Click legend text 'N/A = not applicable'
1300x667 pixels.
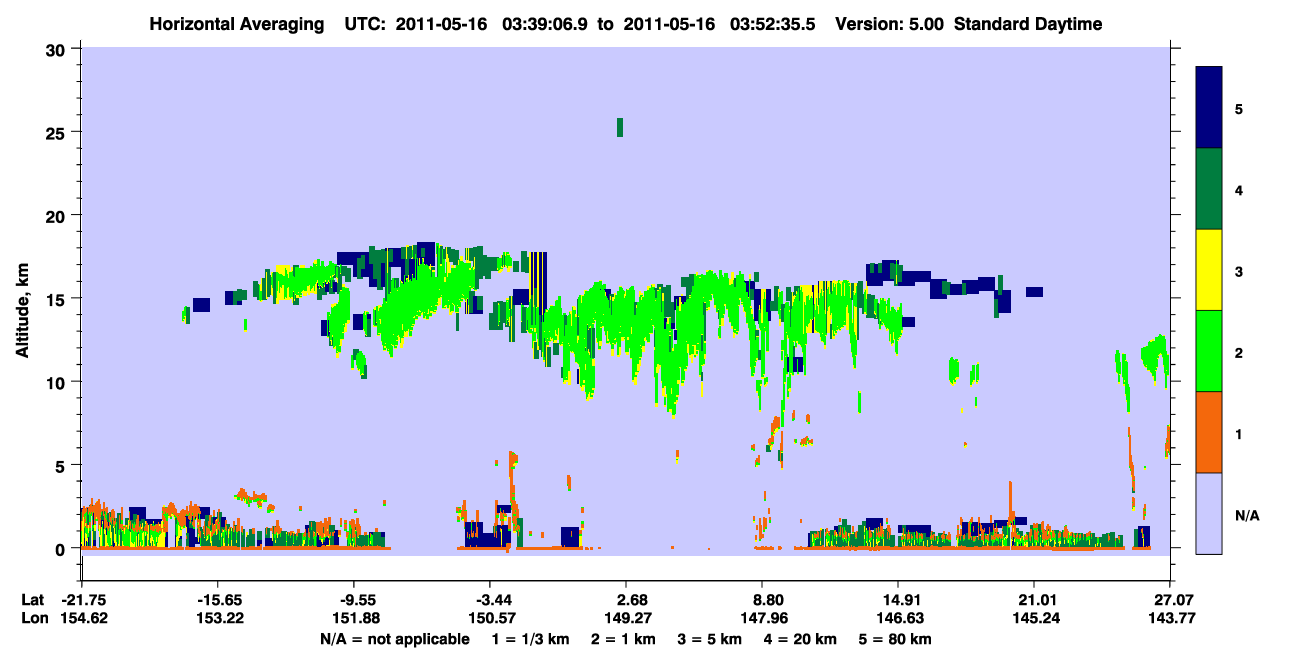click(394, 638)
